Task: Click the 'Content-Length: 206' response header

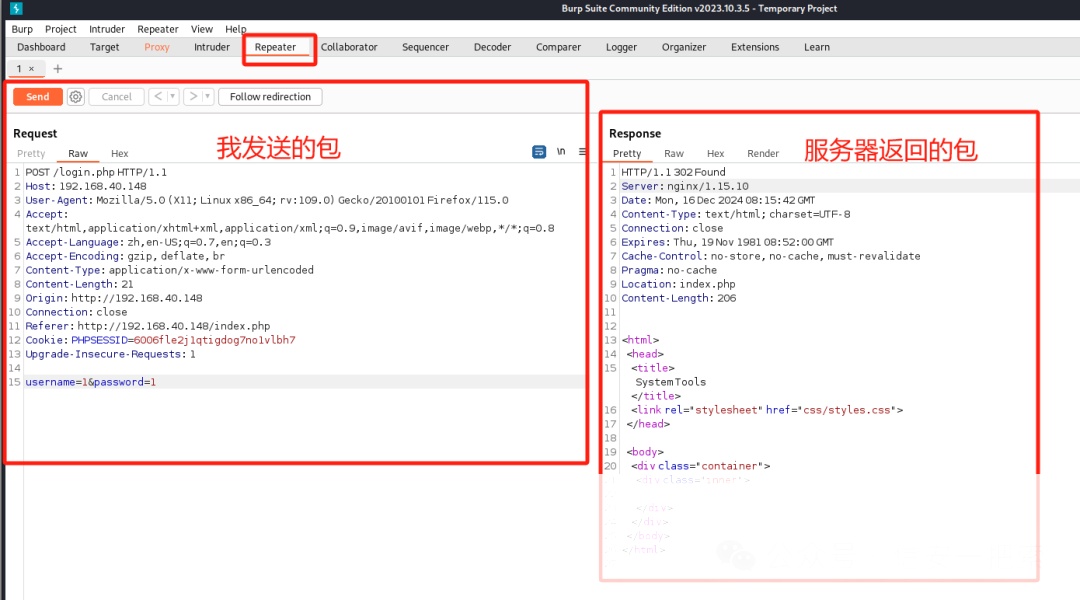Action: 679,298
